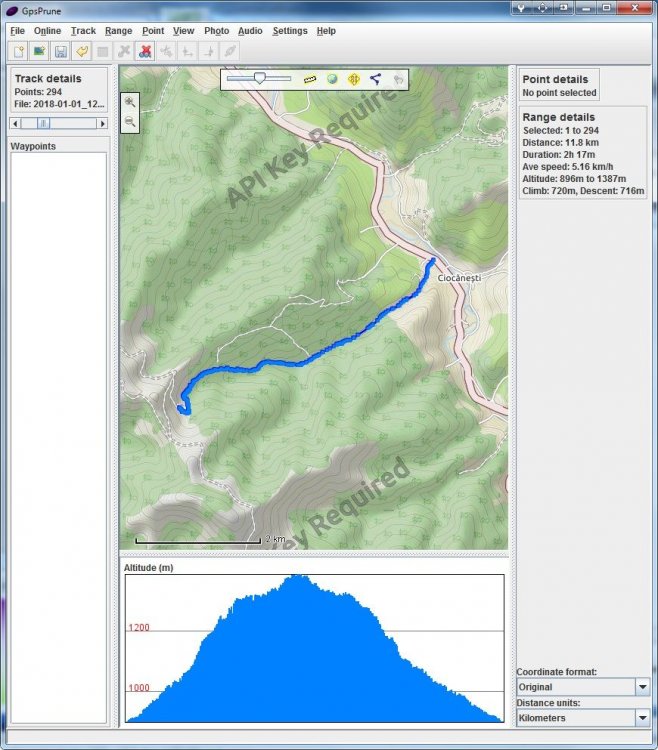This screenshot has height=750, width=658.
Task: Open the Help menu
Action: point(326,31)
